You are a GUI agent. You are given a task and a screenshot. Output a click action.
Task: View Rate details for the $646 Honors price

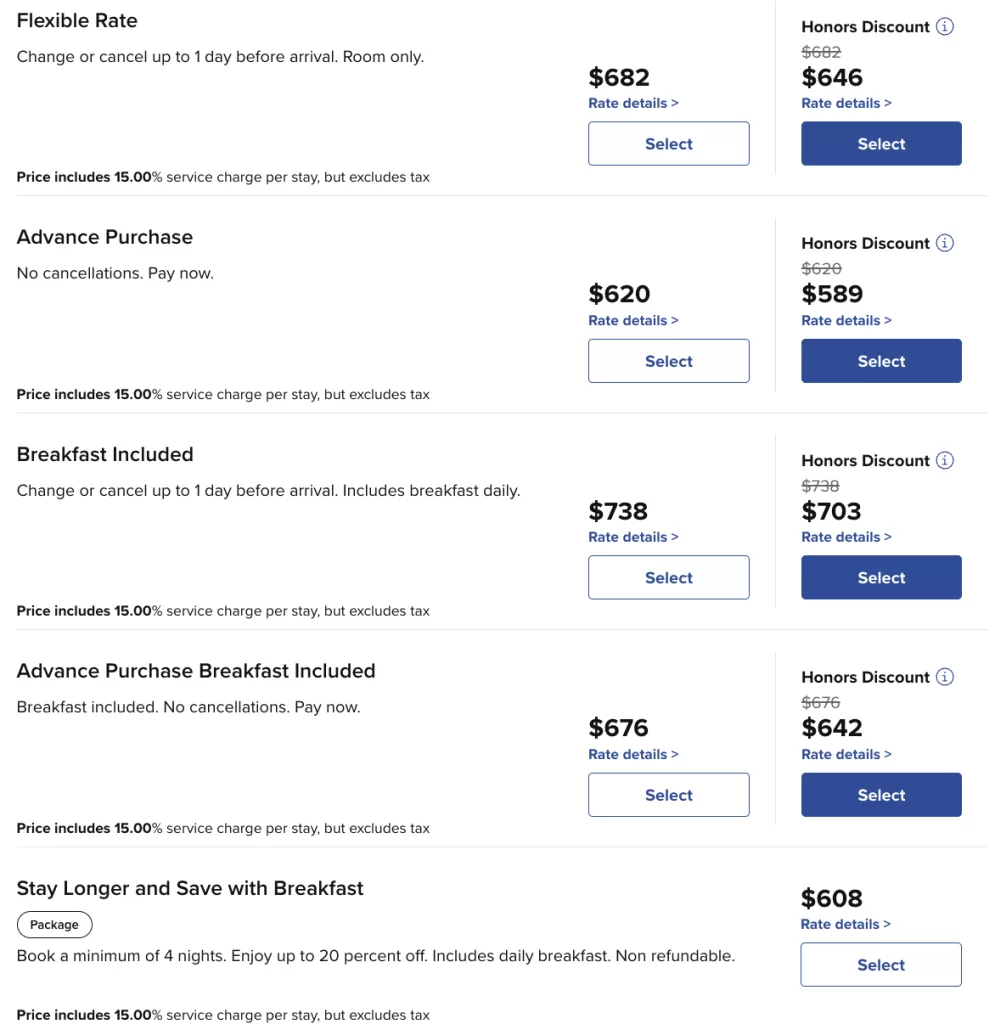846,103
